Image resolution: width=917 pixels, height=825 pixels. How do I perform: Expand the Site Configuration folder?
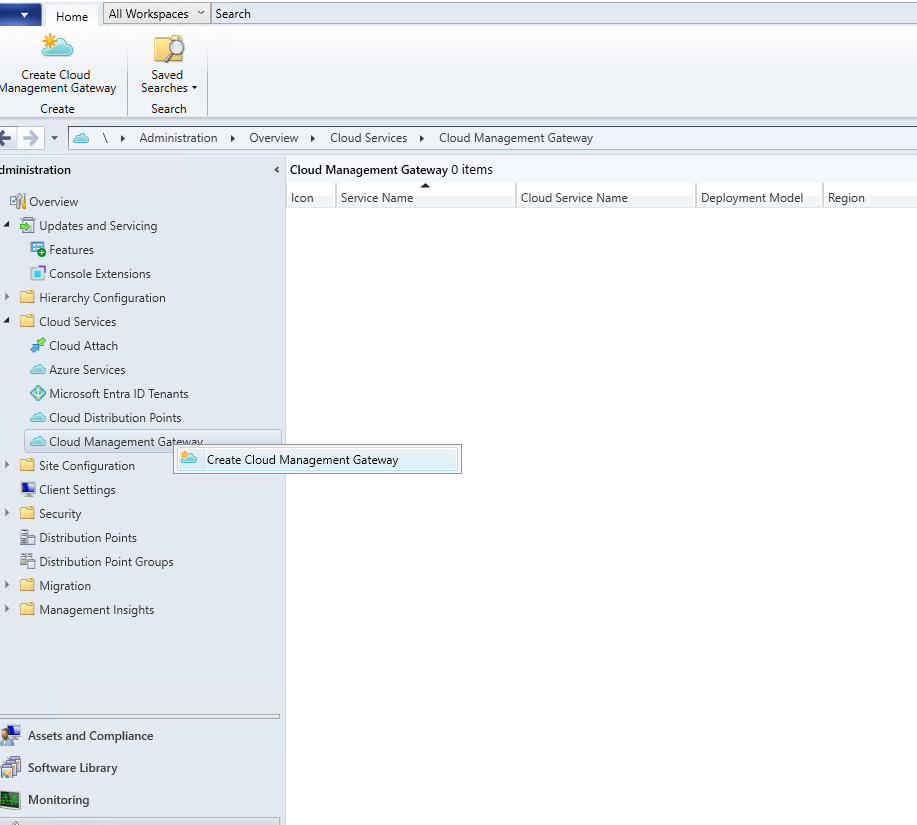point(8,466)
